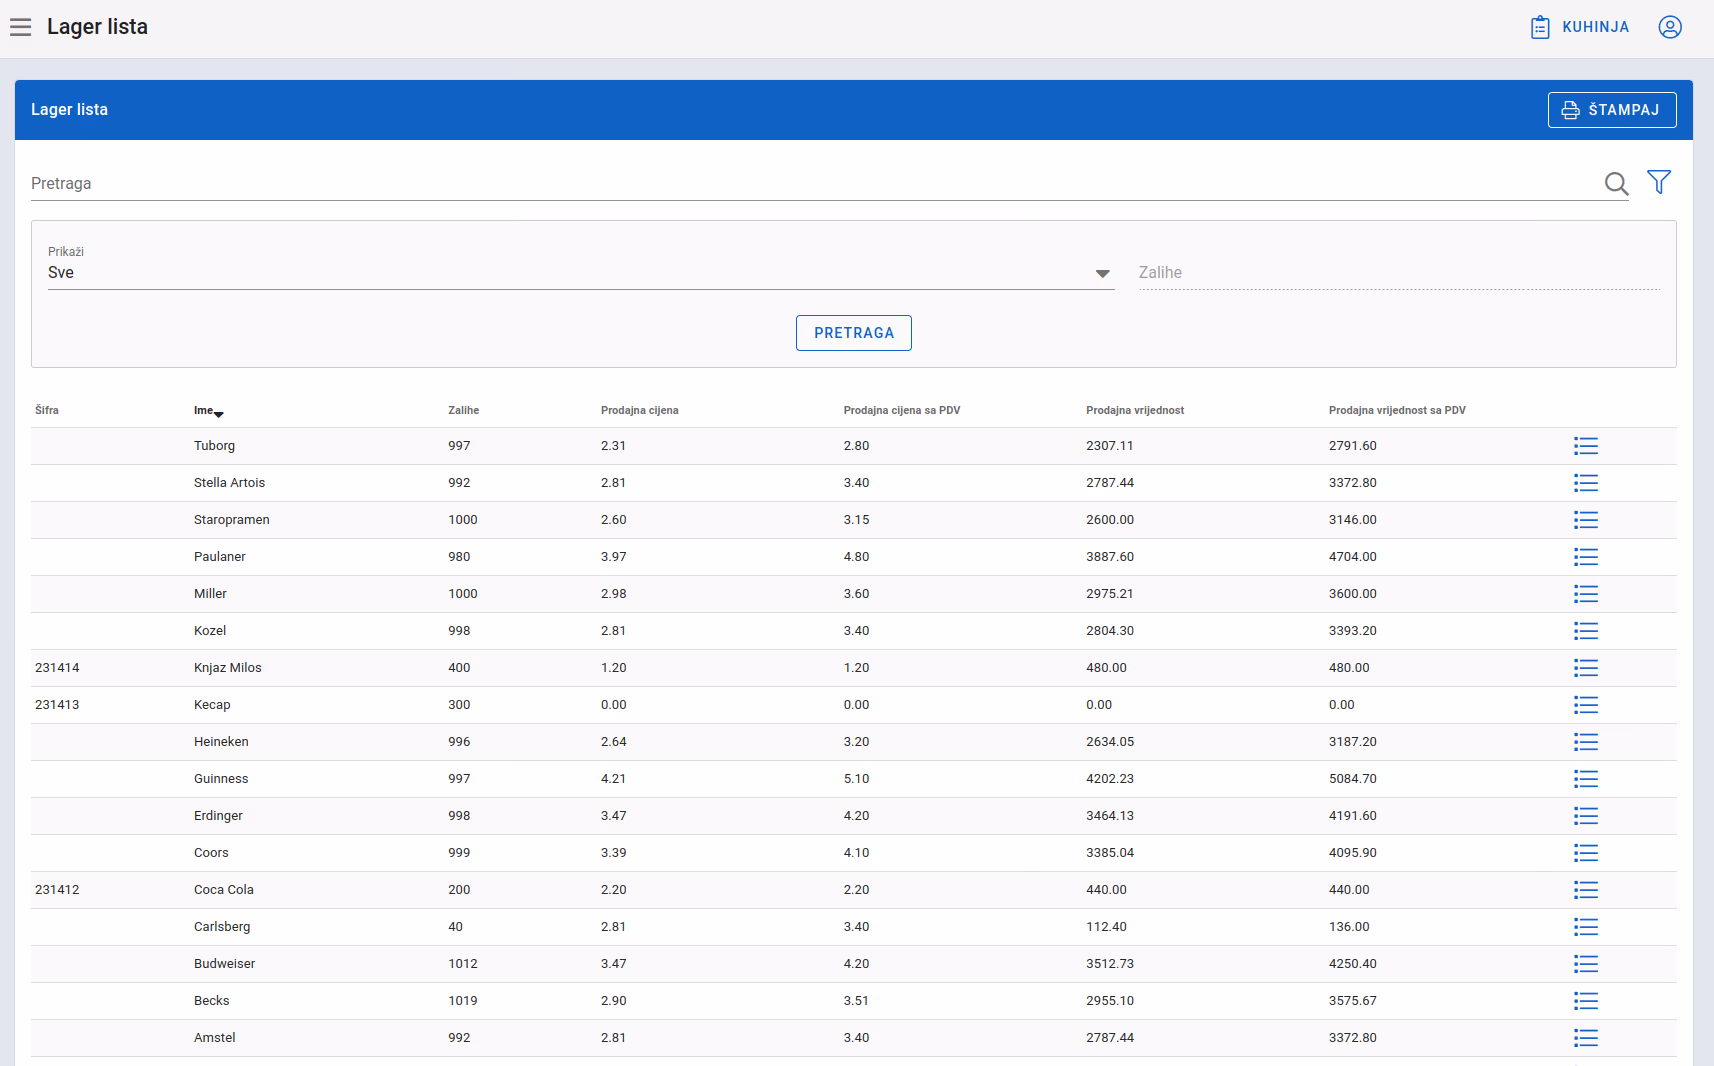The height and width of the screenshot is (1066, 1714).
Task: Open details list icon for Knjaz Milos
Action: pos(1586,668)
